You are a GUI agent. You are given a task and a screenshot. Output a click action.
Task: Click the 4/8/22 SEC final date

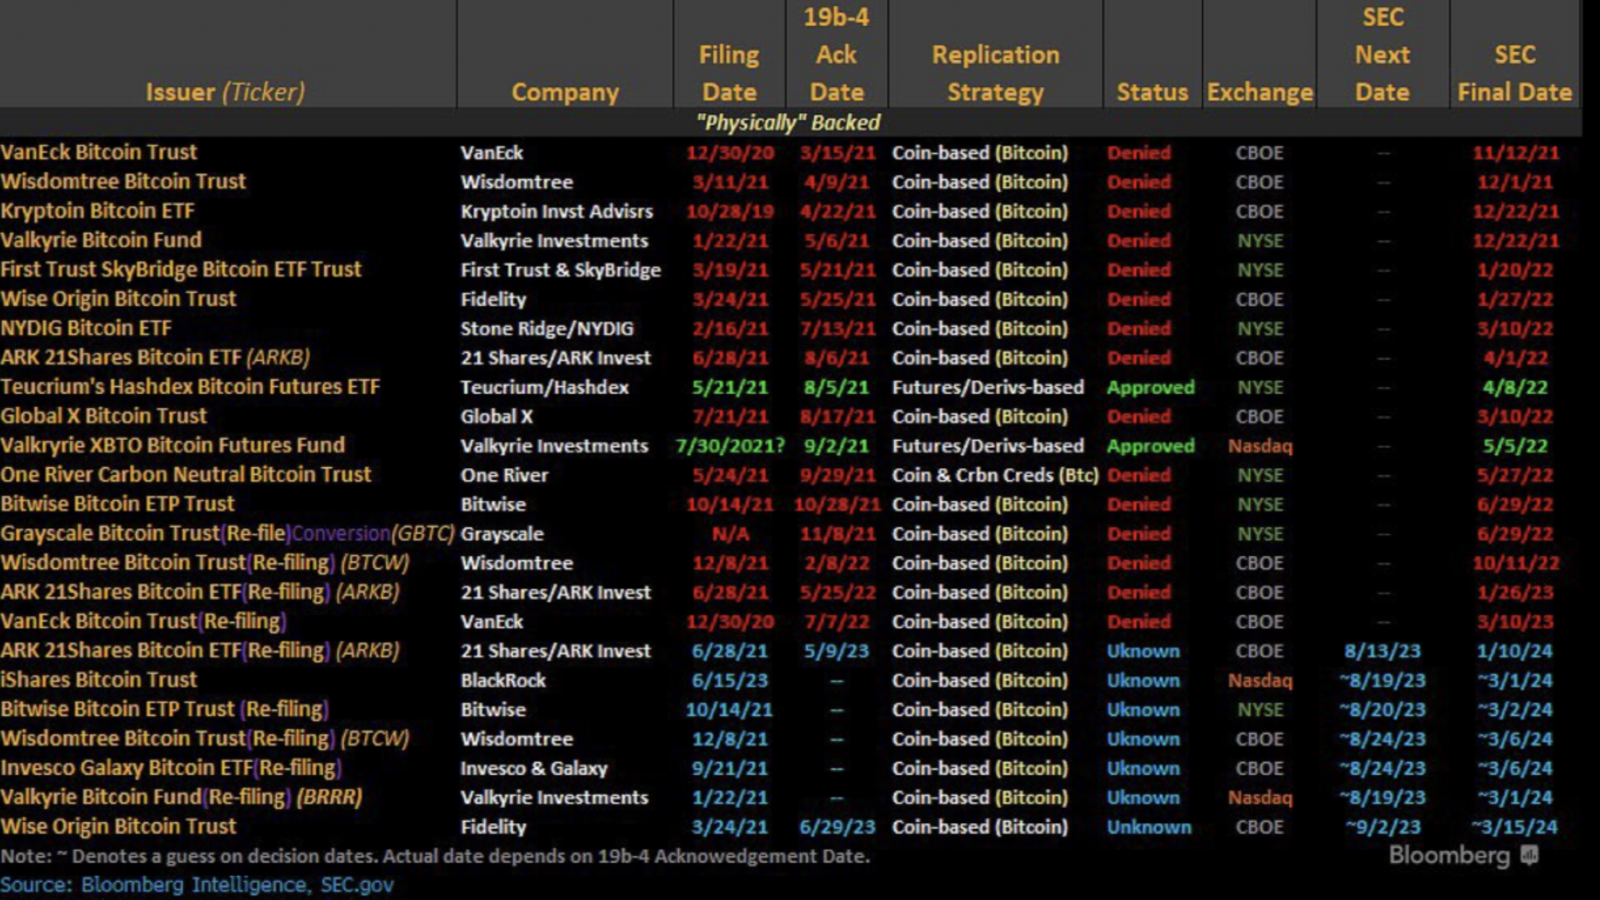pyautogui.click(x=1515, y=387)
